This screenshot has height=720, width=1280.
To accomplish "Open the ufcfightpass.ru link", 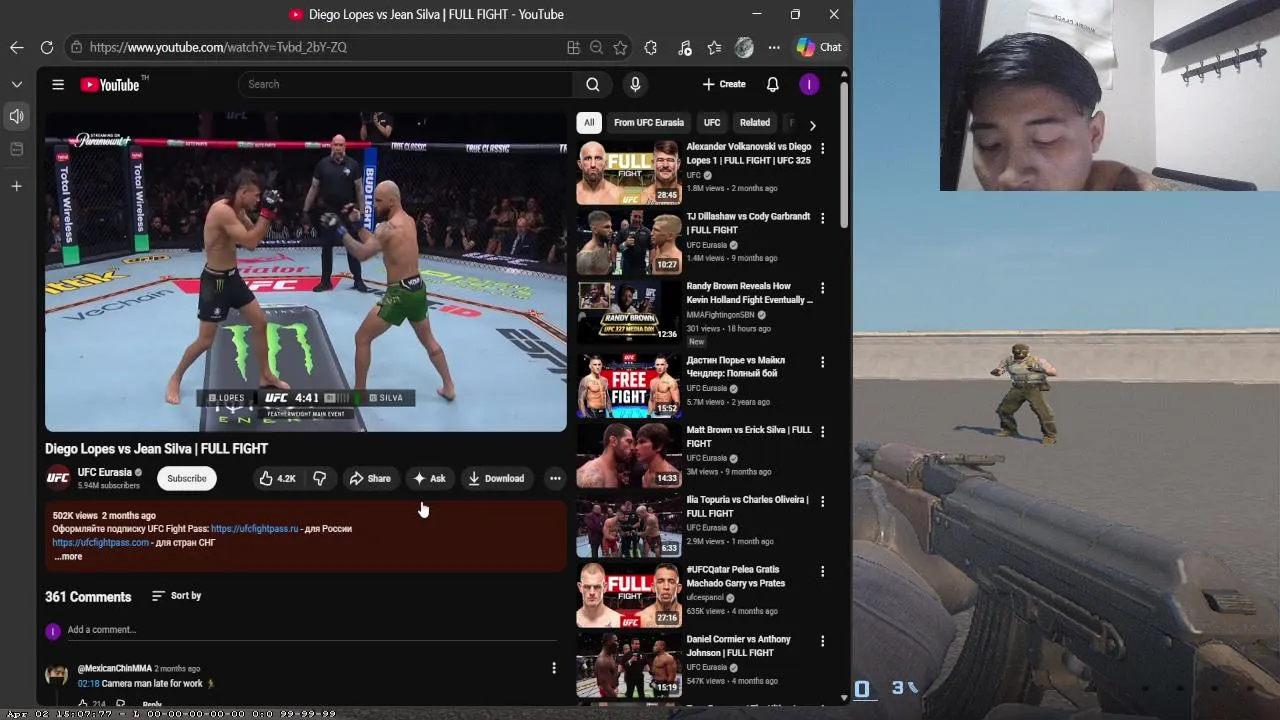I will point(255,528).
